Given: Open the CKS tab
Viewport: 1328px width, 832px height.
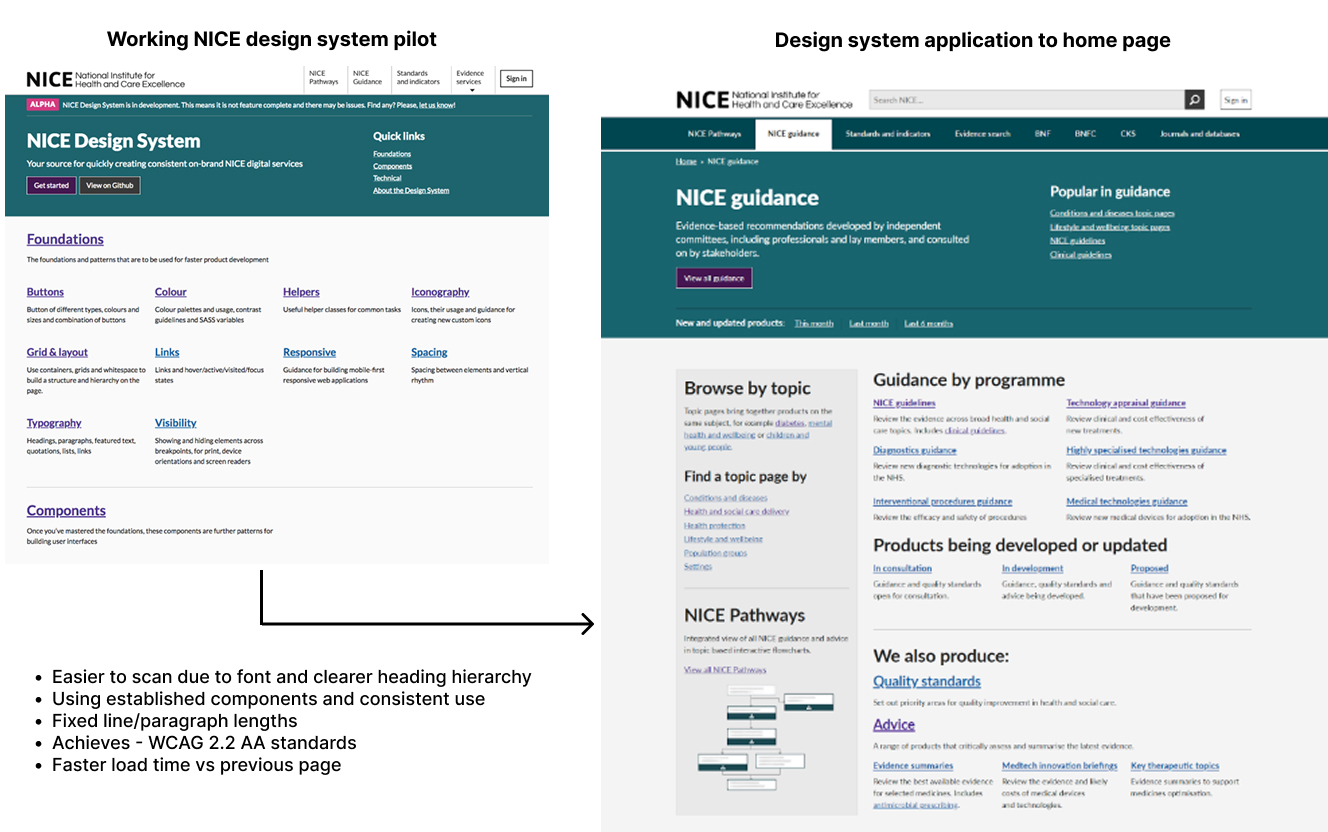Looking at the screenshot, I should pyautogui.click(x=1128, y=134).
